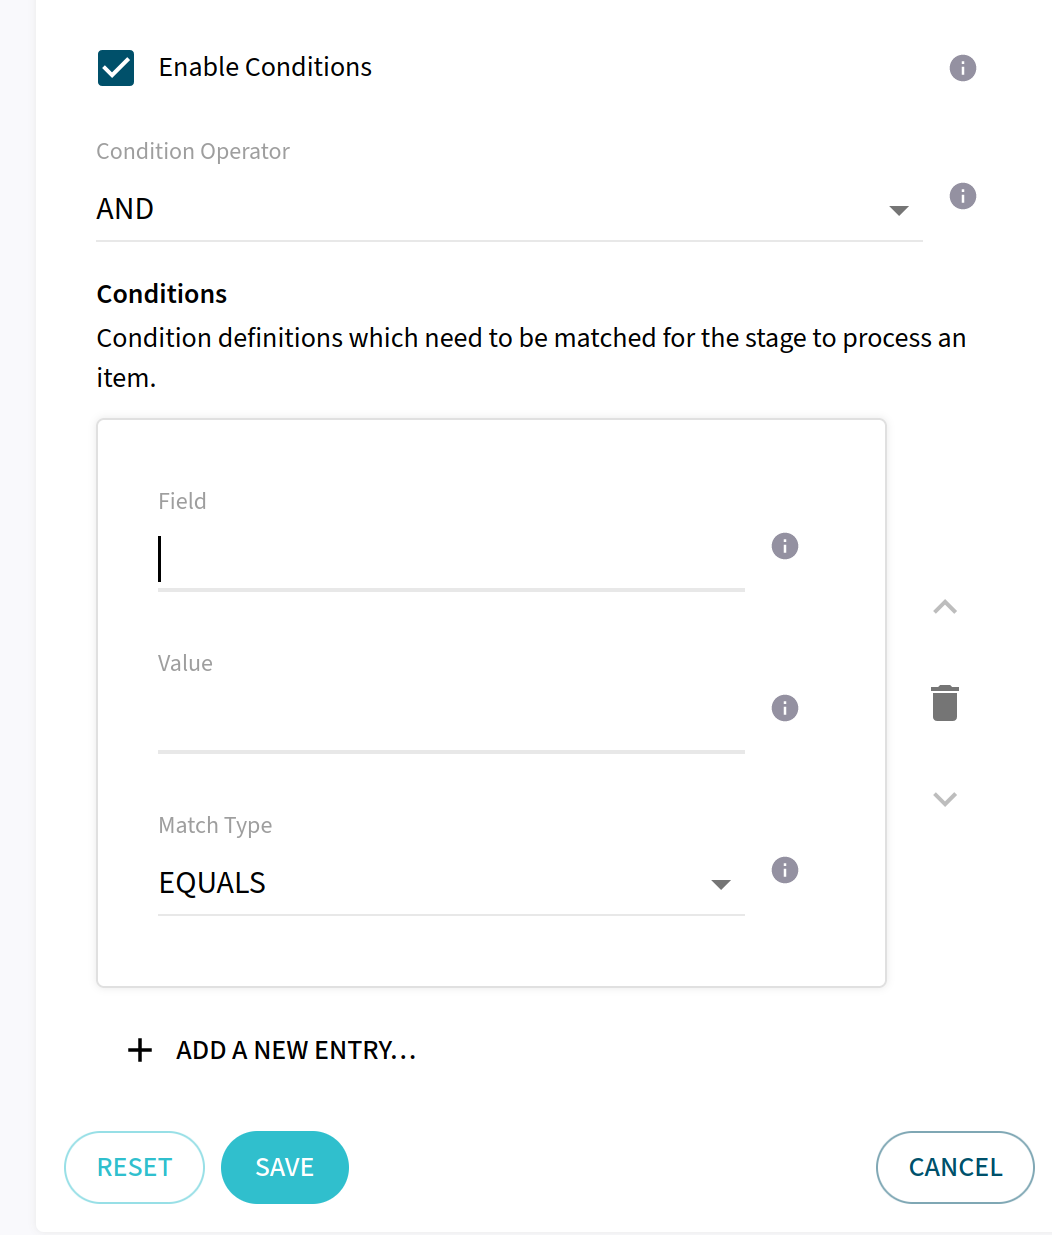The width and height of the screenshot is (1052, 1235).
Task: Click the ADD A NEW ENTRY text
Action: [296, 1050]
